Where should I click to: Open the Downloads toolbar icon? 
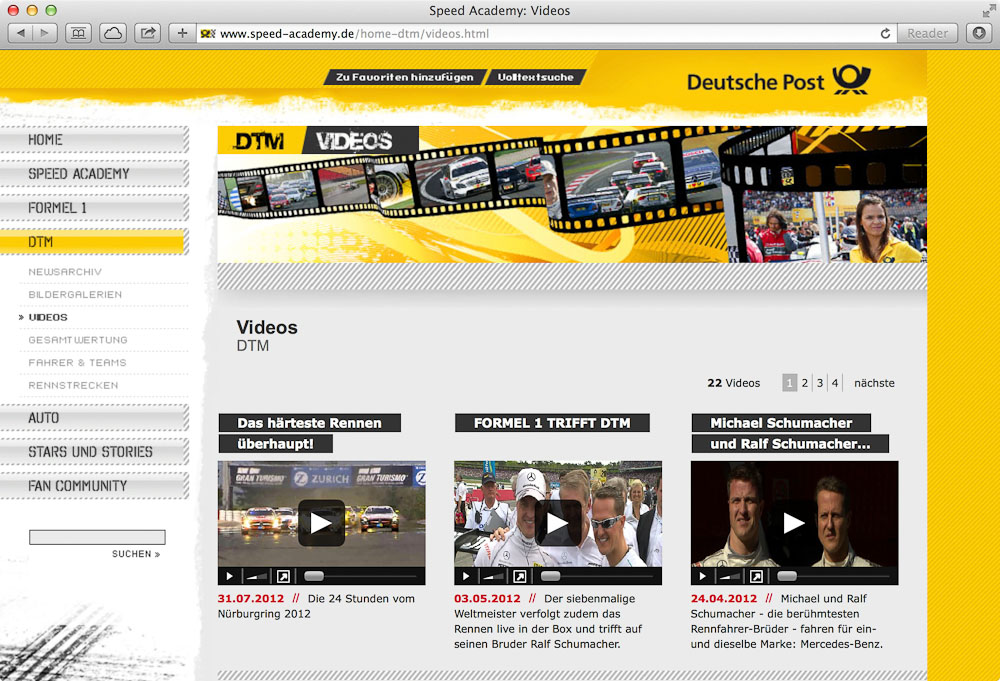point(979,33)
